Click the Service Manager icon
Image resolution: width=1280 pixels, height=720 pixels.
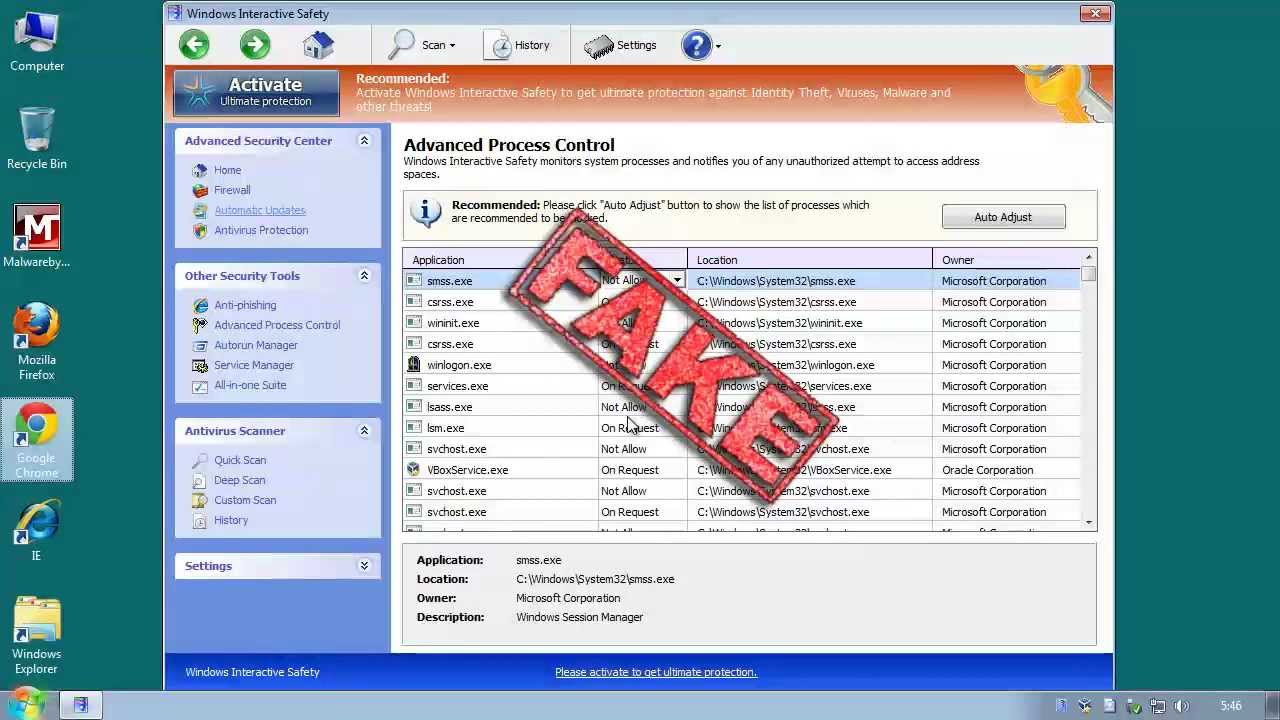200,365
